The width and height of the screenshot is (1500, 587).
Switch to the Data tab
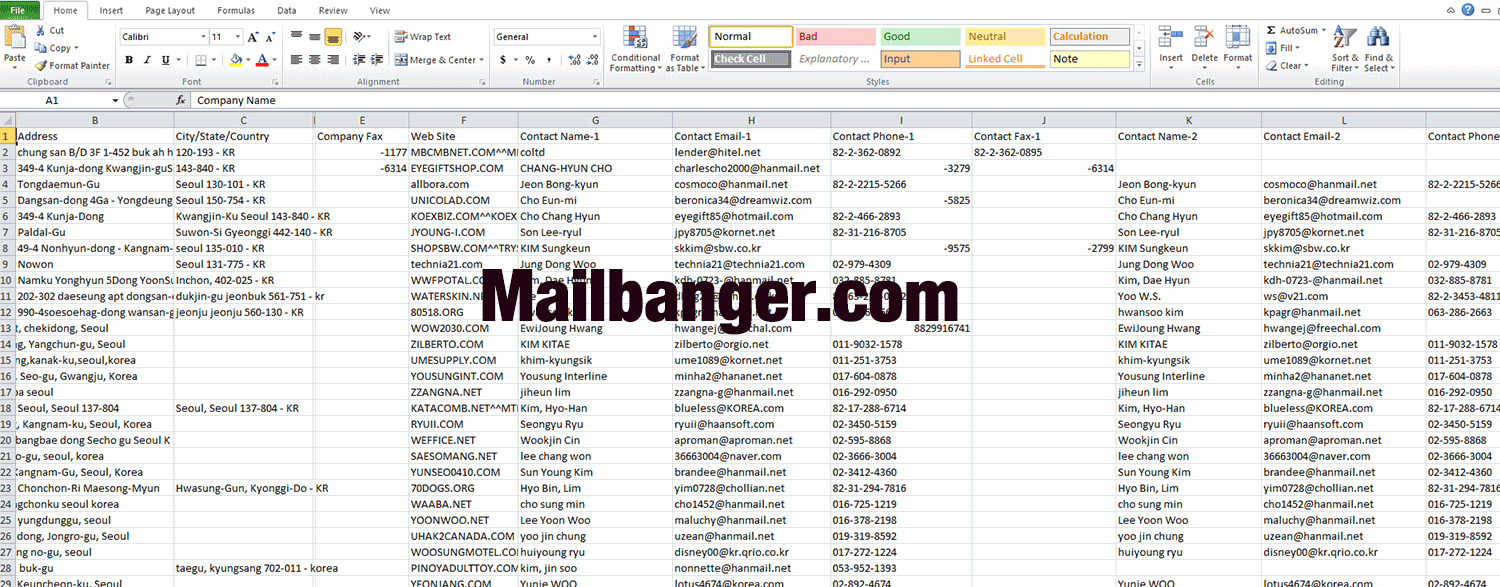pyautogui.click(x=287, y=11)
